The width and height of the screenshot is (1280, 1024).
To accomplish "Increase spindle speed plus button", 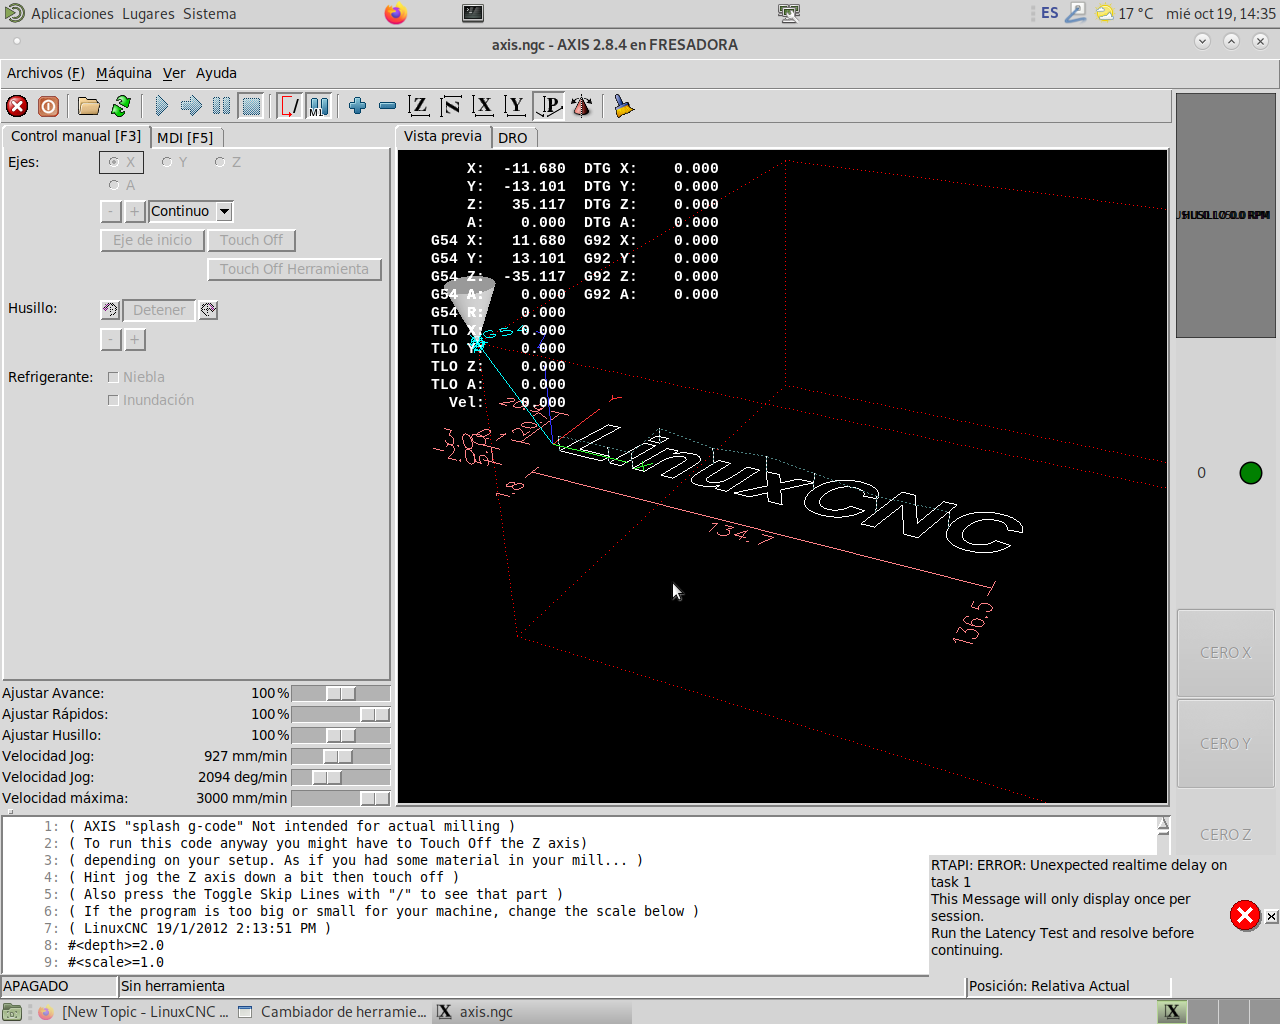I will pyautogui.click(x=135, y=340).
